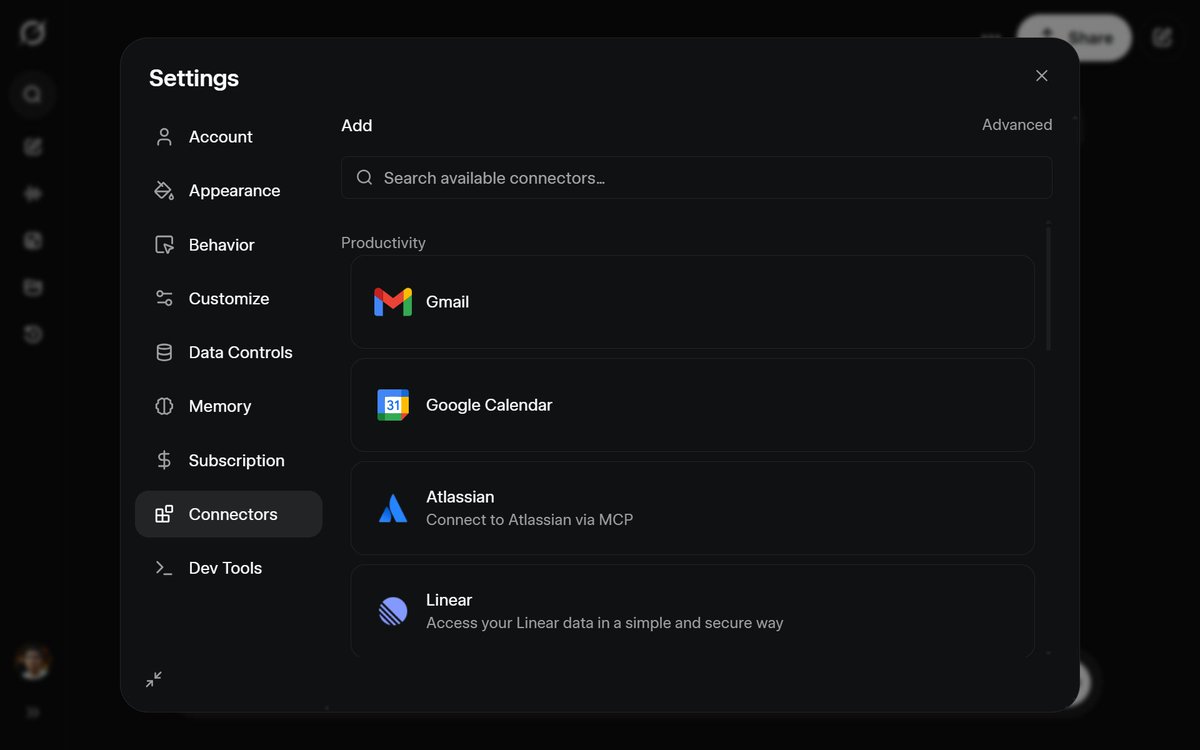1200x750 pixels.
Task: Select the Data Controls database icon
Action: click(164, 353)
